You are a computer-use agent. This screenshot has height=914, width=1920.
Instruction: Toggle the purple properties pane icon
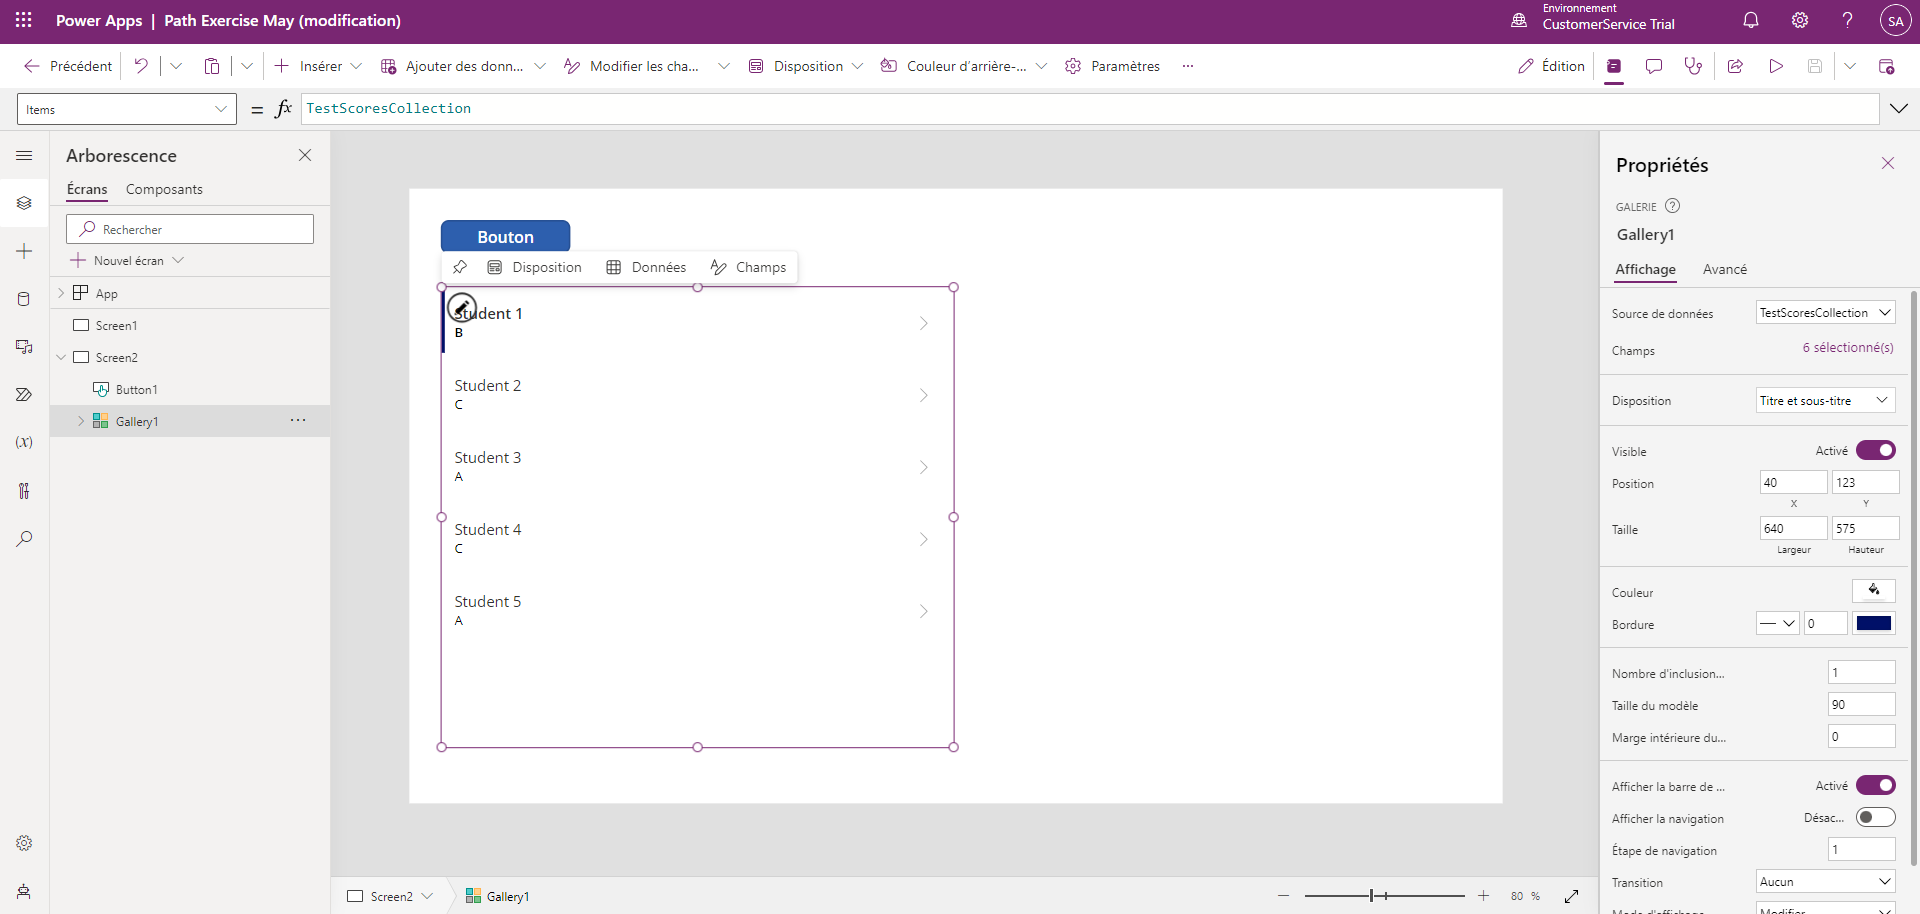pyautogui.click(x=1614, y=66)
